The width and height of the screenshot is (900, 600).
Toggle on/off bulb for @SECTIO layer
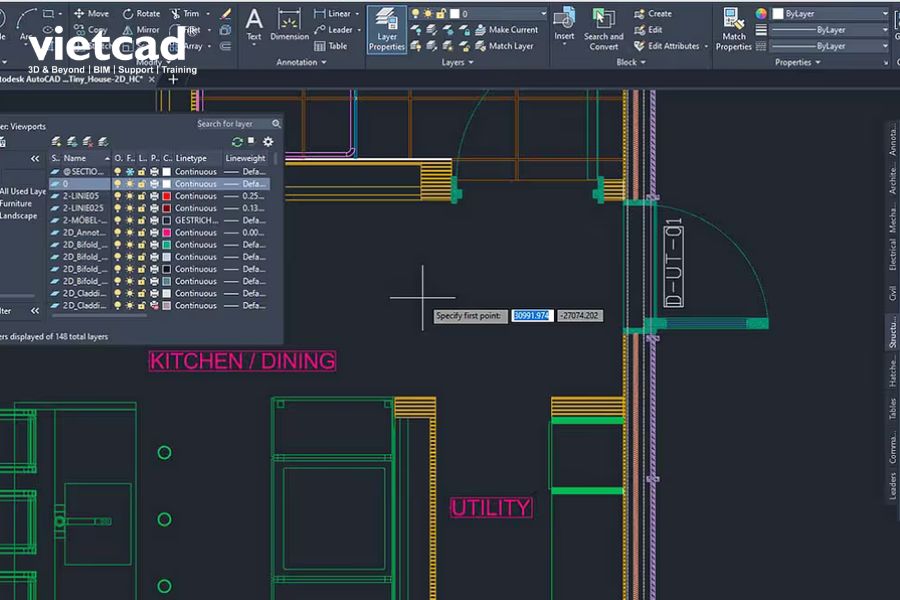pyautogui.click(x=118, y=172)
